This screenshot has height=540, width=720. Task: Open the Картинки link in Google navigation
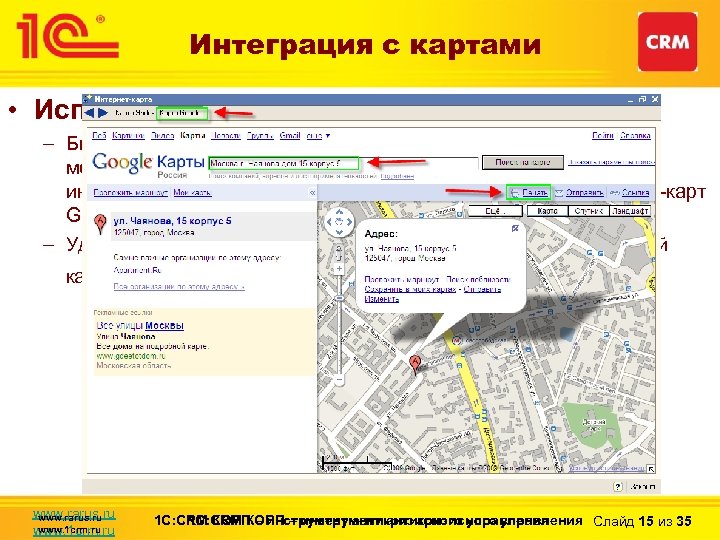pos(129,135)
